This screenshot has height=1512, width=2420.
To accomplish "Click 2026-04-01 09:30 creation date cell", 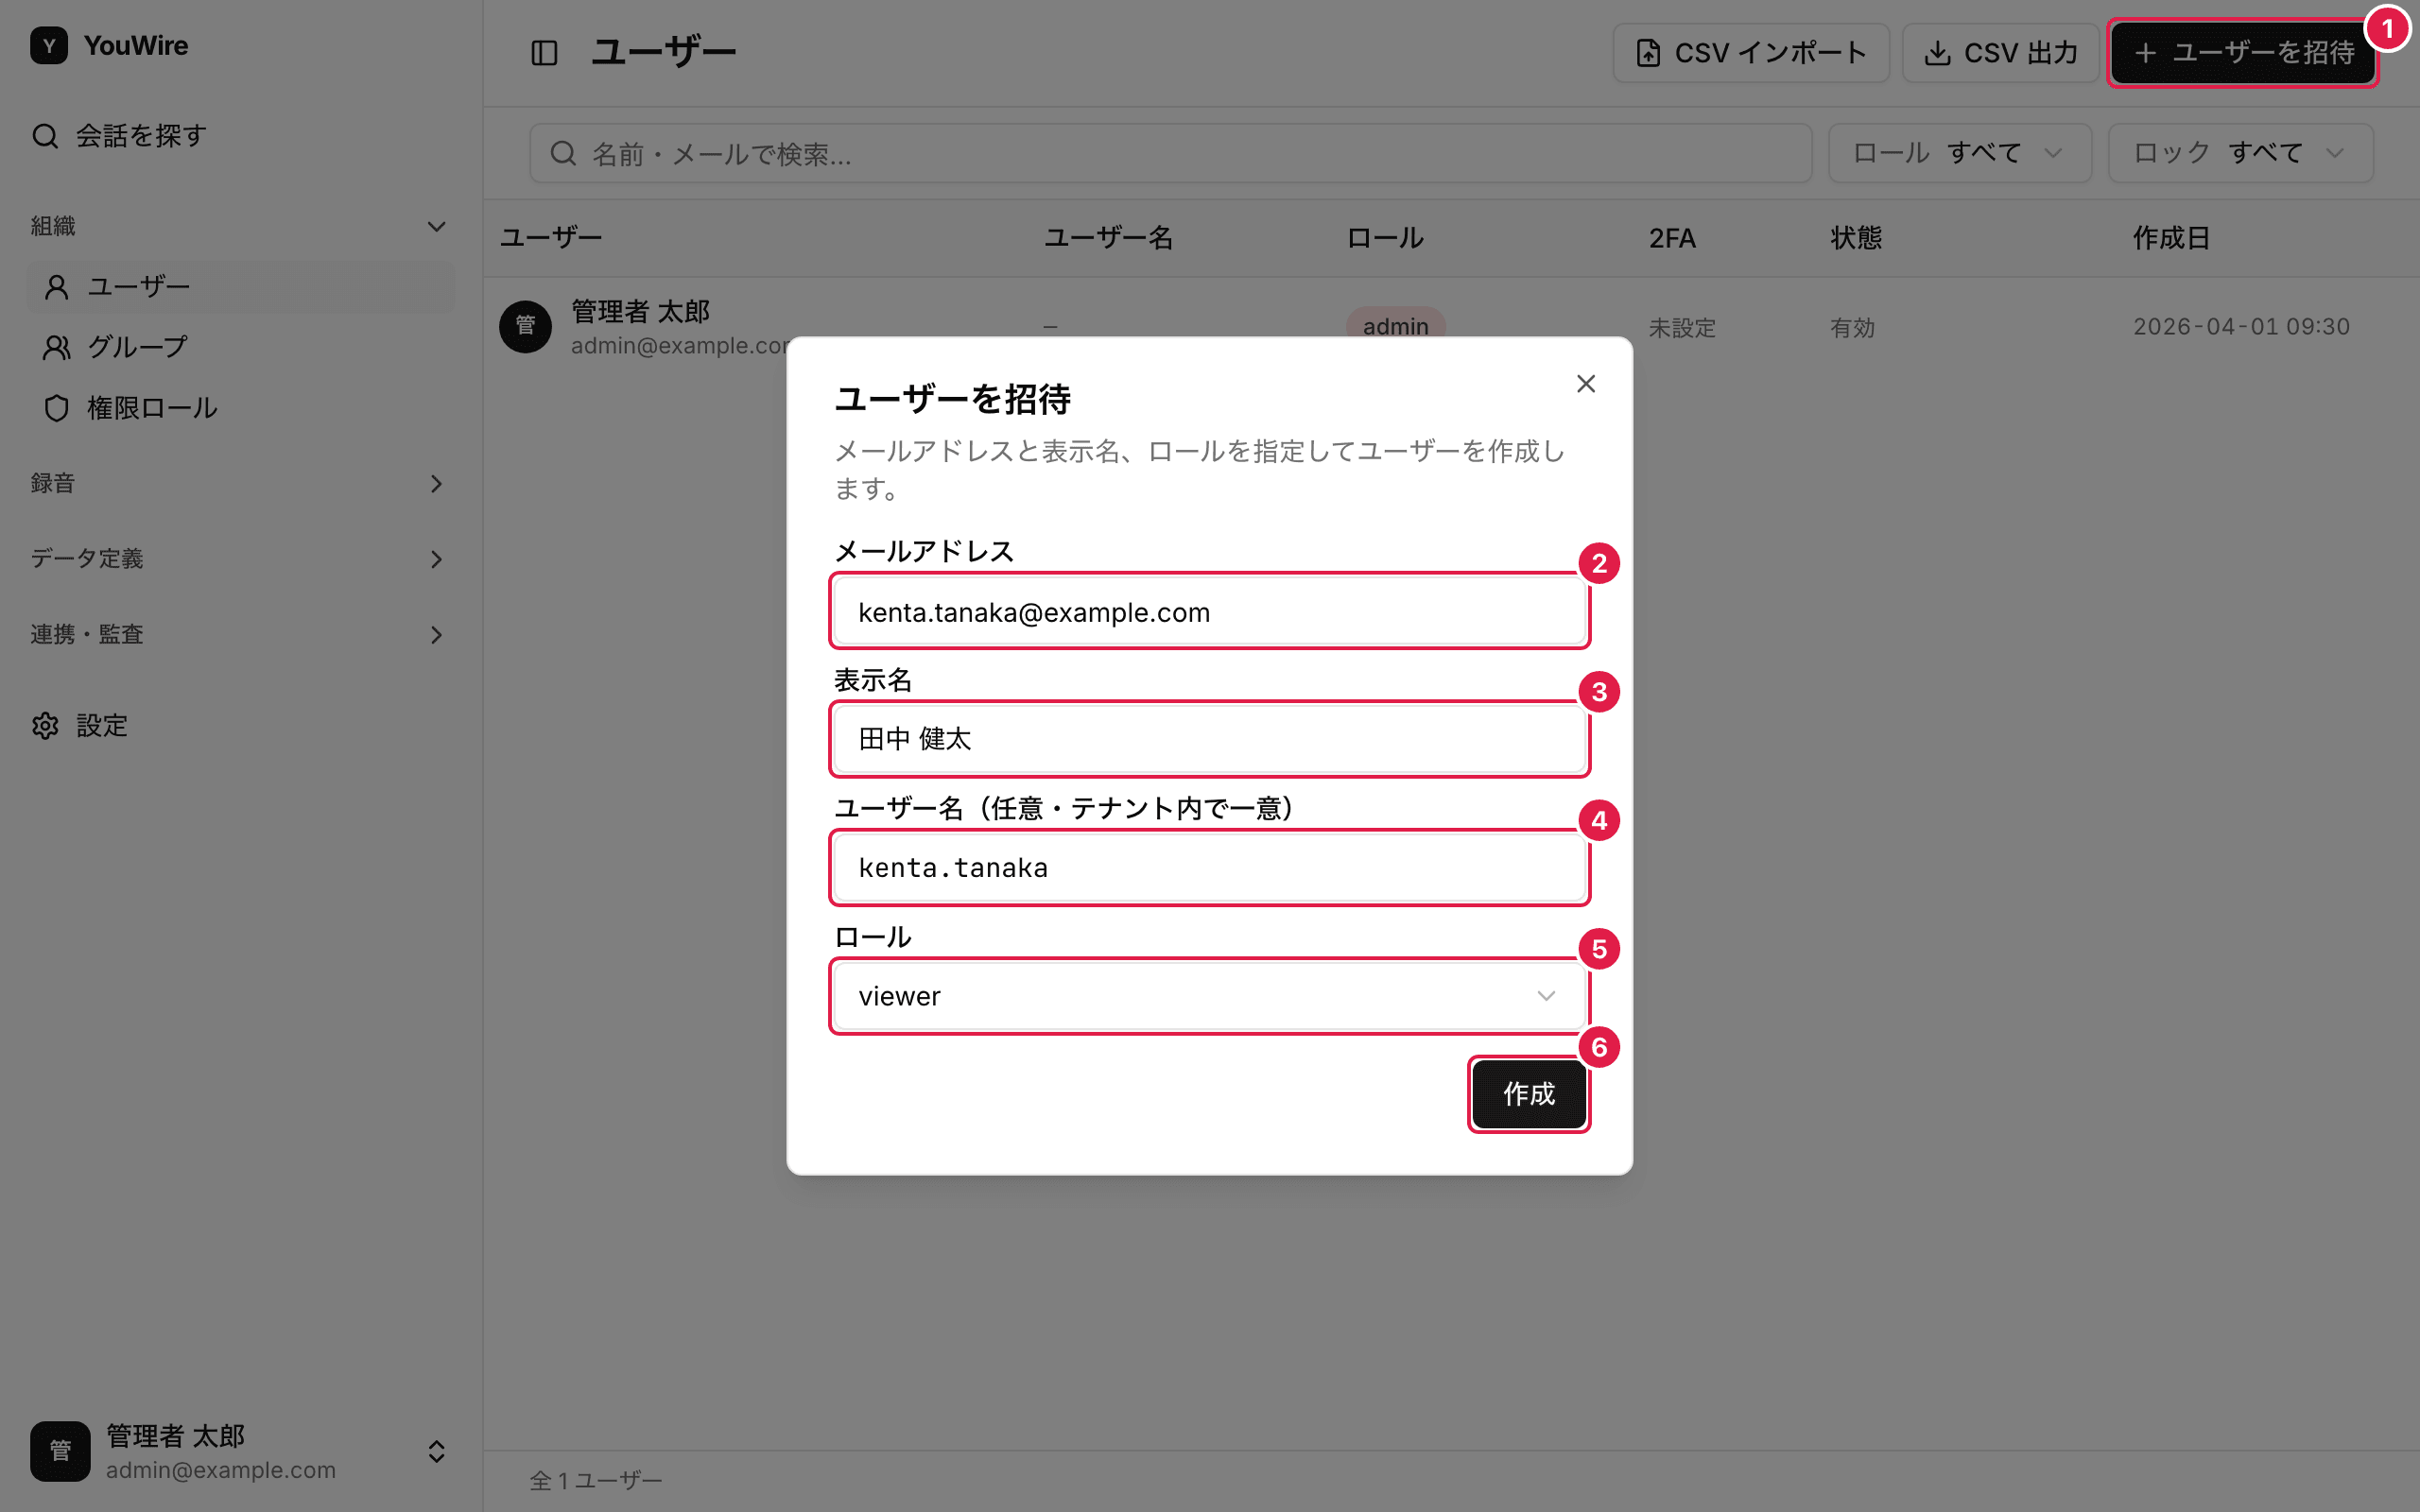I will pos(2241,327).
